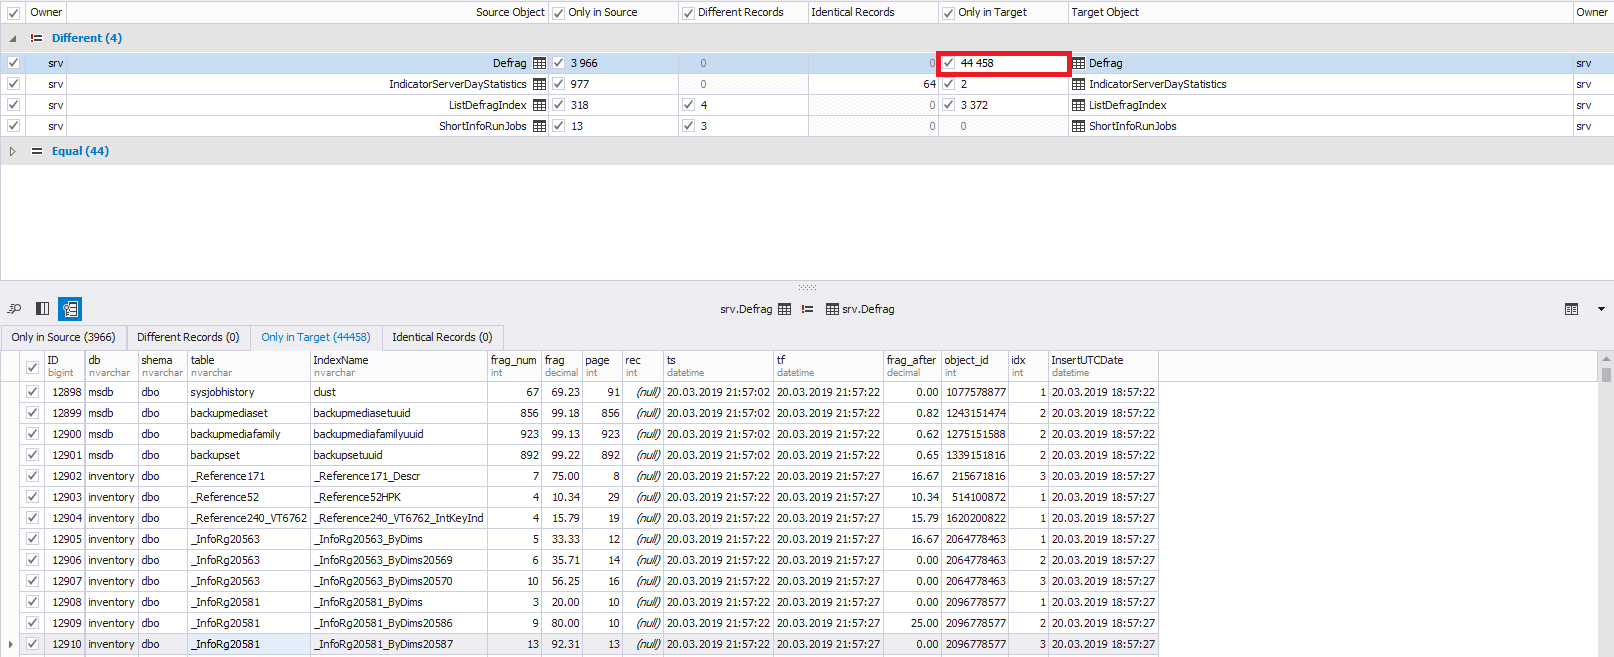Select the _Reference240_VT6762_IntKeyInd cell
The image size is (1614, 657).
[x=399, y=518]
